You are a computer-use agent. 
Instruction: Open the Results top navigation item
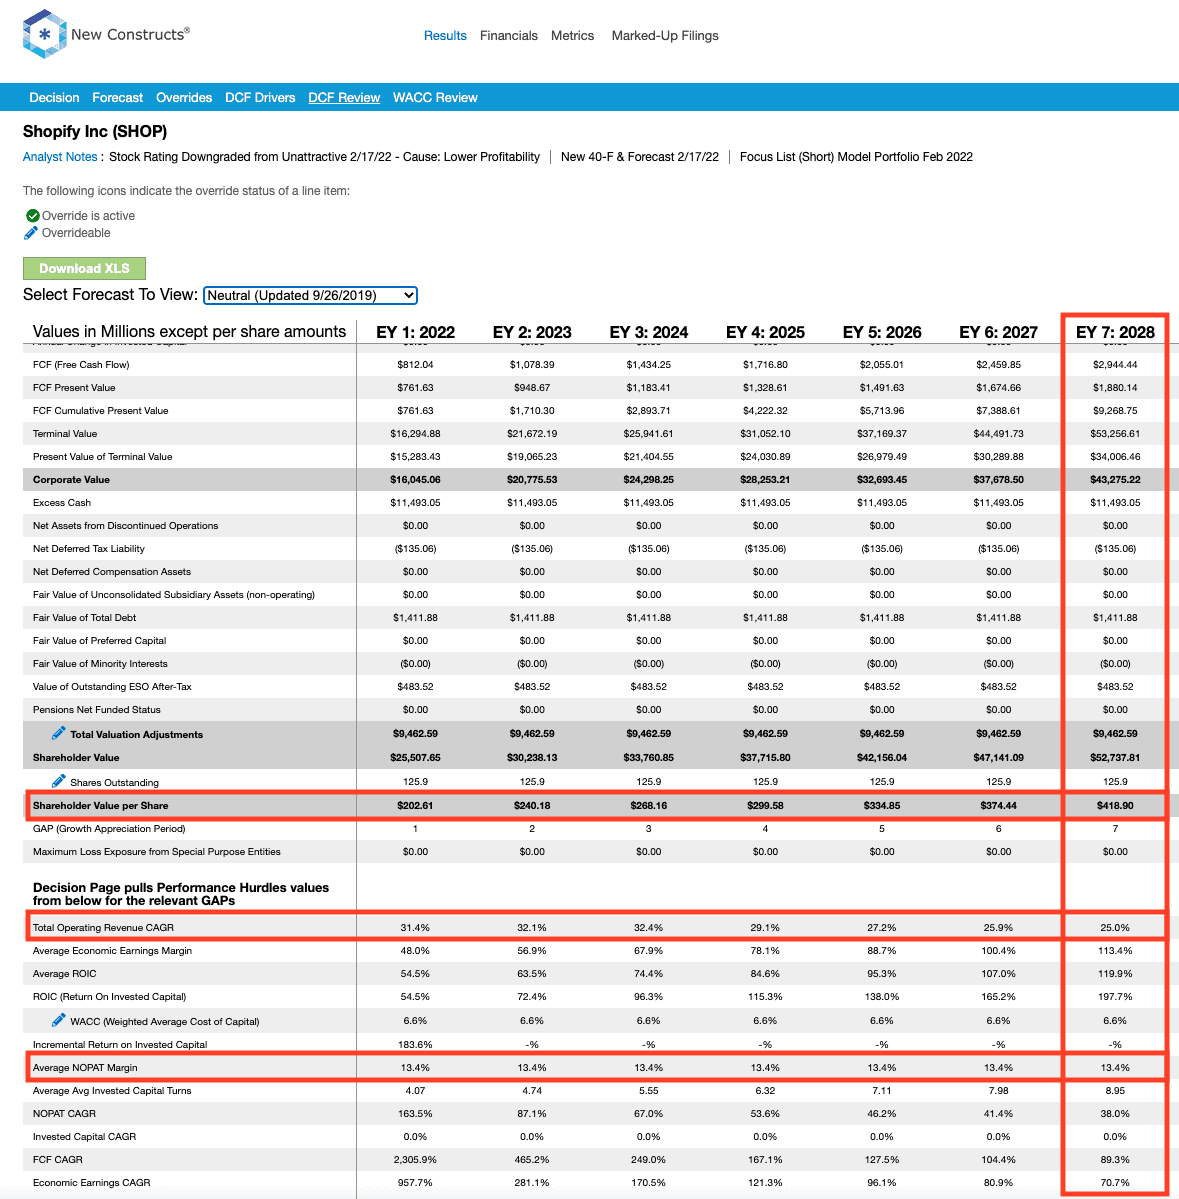click(x=445, y=35)
